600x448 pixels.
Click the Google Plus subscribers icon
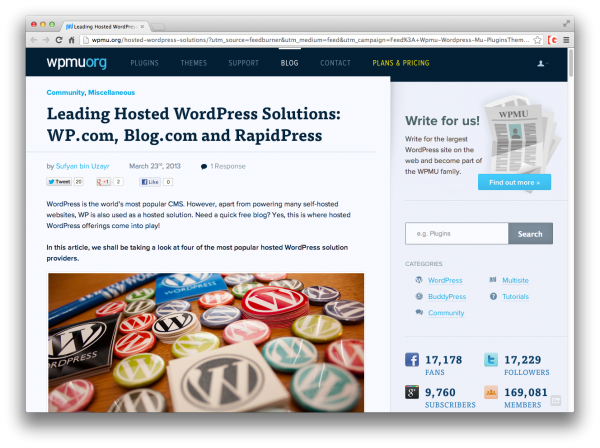coord(412,392)
